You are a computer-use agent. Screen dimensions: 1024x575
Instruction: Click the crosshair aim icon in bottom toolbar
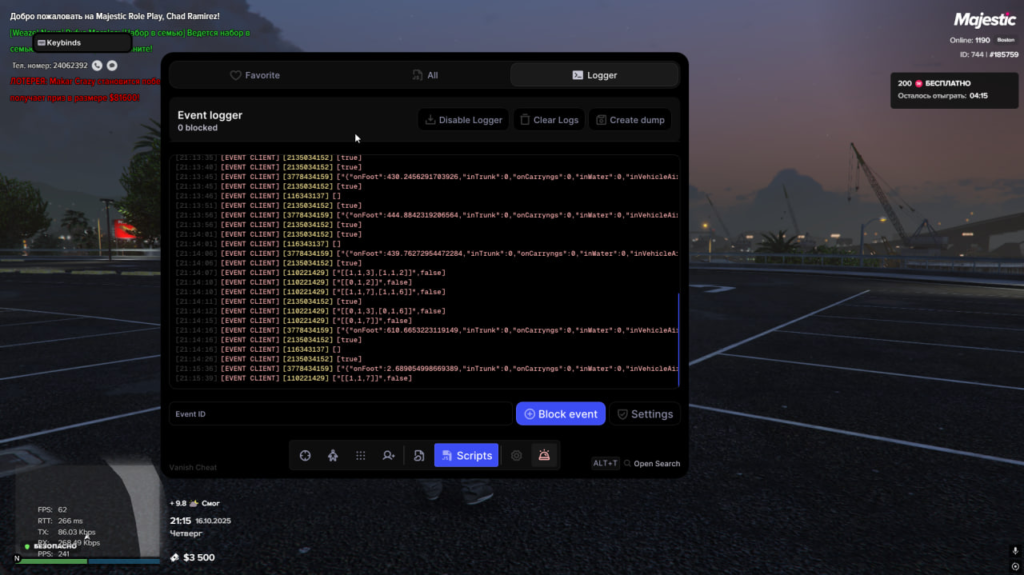305,455
